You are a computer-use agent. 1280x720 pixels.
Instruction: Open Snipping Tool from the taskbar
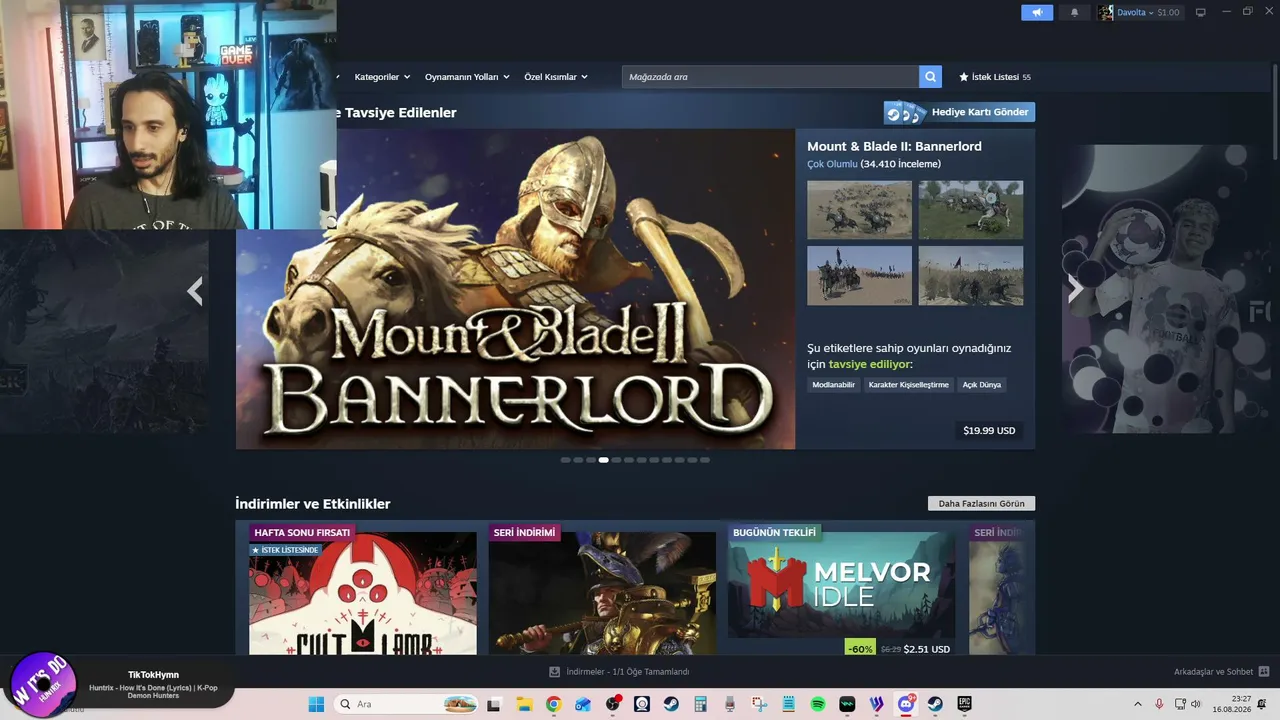tap(759, 704)
